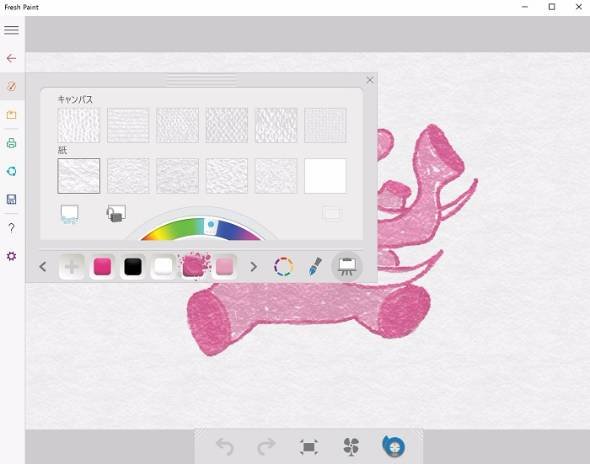Show more colors with right chevron
The height and width of the screenshot is (464, 590).
(x=254, y=267)
